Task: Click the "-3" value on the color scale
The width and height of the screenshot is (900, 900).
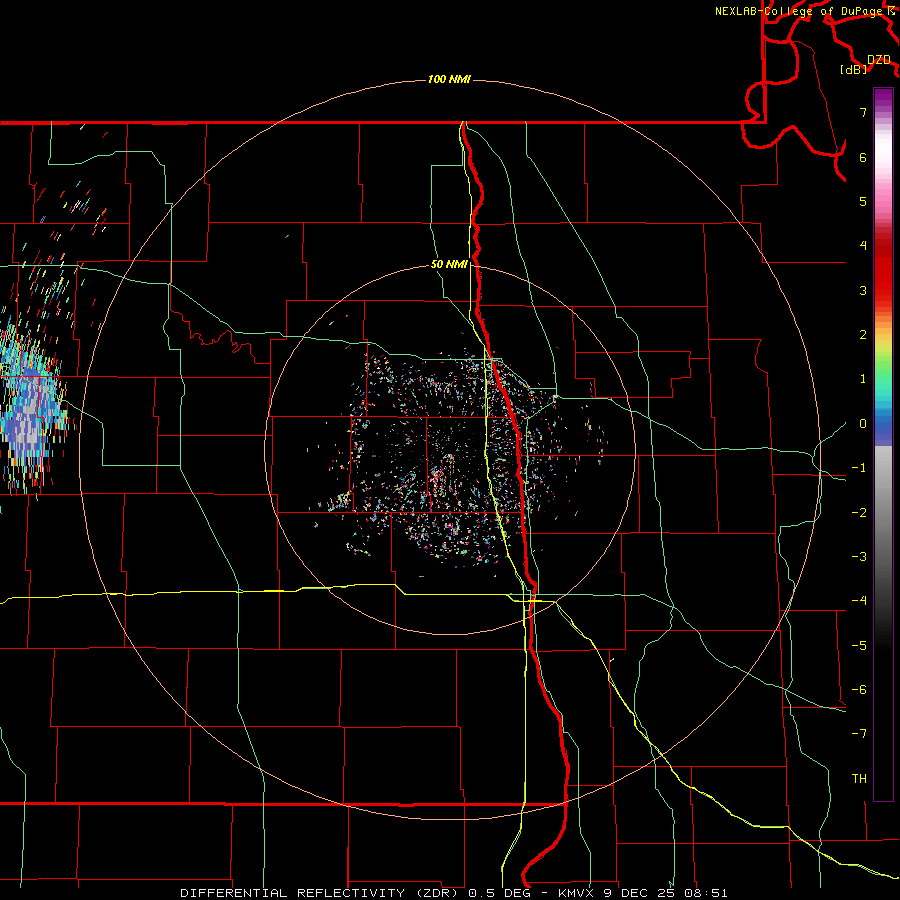Action: pyautogui.click(x=859, y=557)
